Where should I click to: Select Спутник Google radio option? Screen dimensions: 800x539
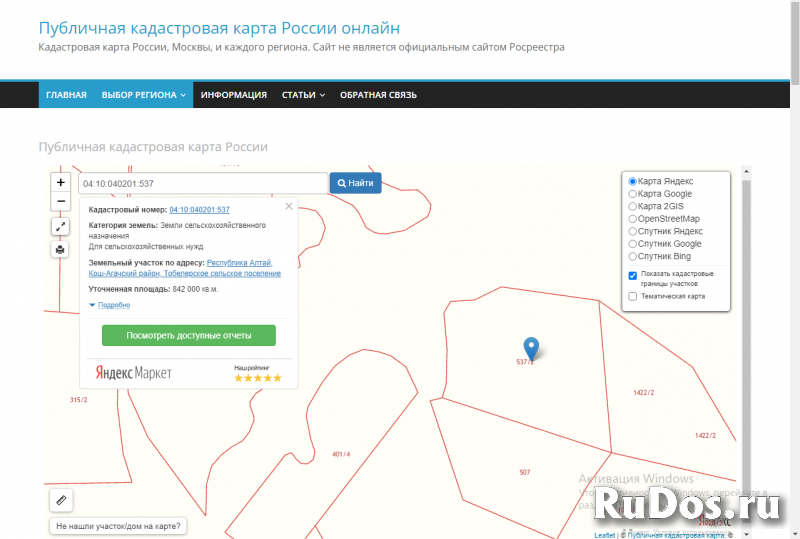click(633, 244)
